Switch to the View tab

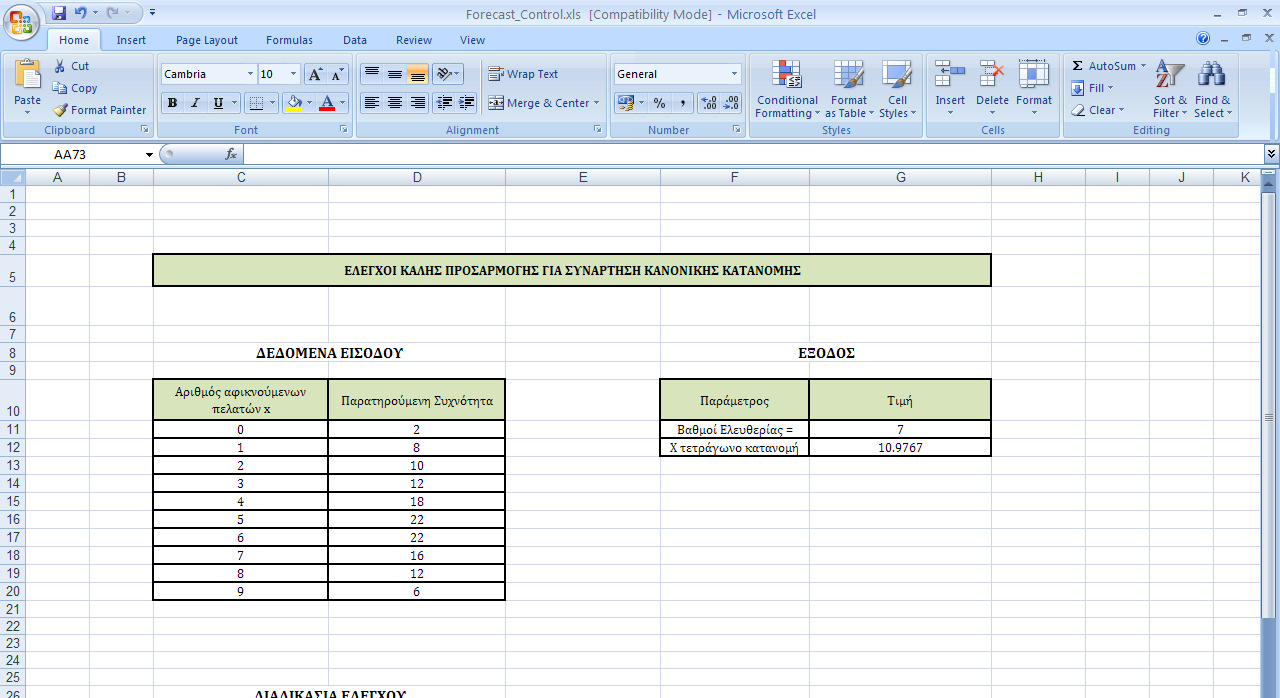point(473,40)
